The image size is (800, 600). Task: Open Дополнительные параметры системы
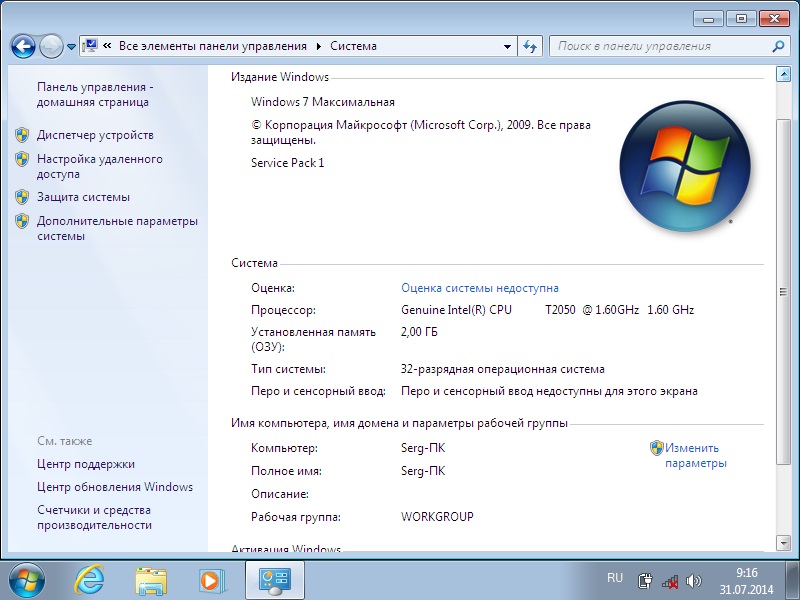click(117, 228)
